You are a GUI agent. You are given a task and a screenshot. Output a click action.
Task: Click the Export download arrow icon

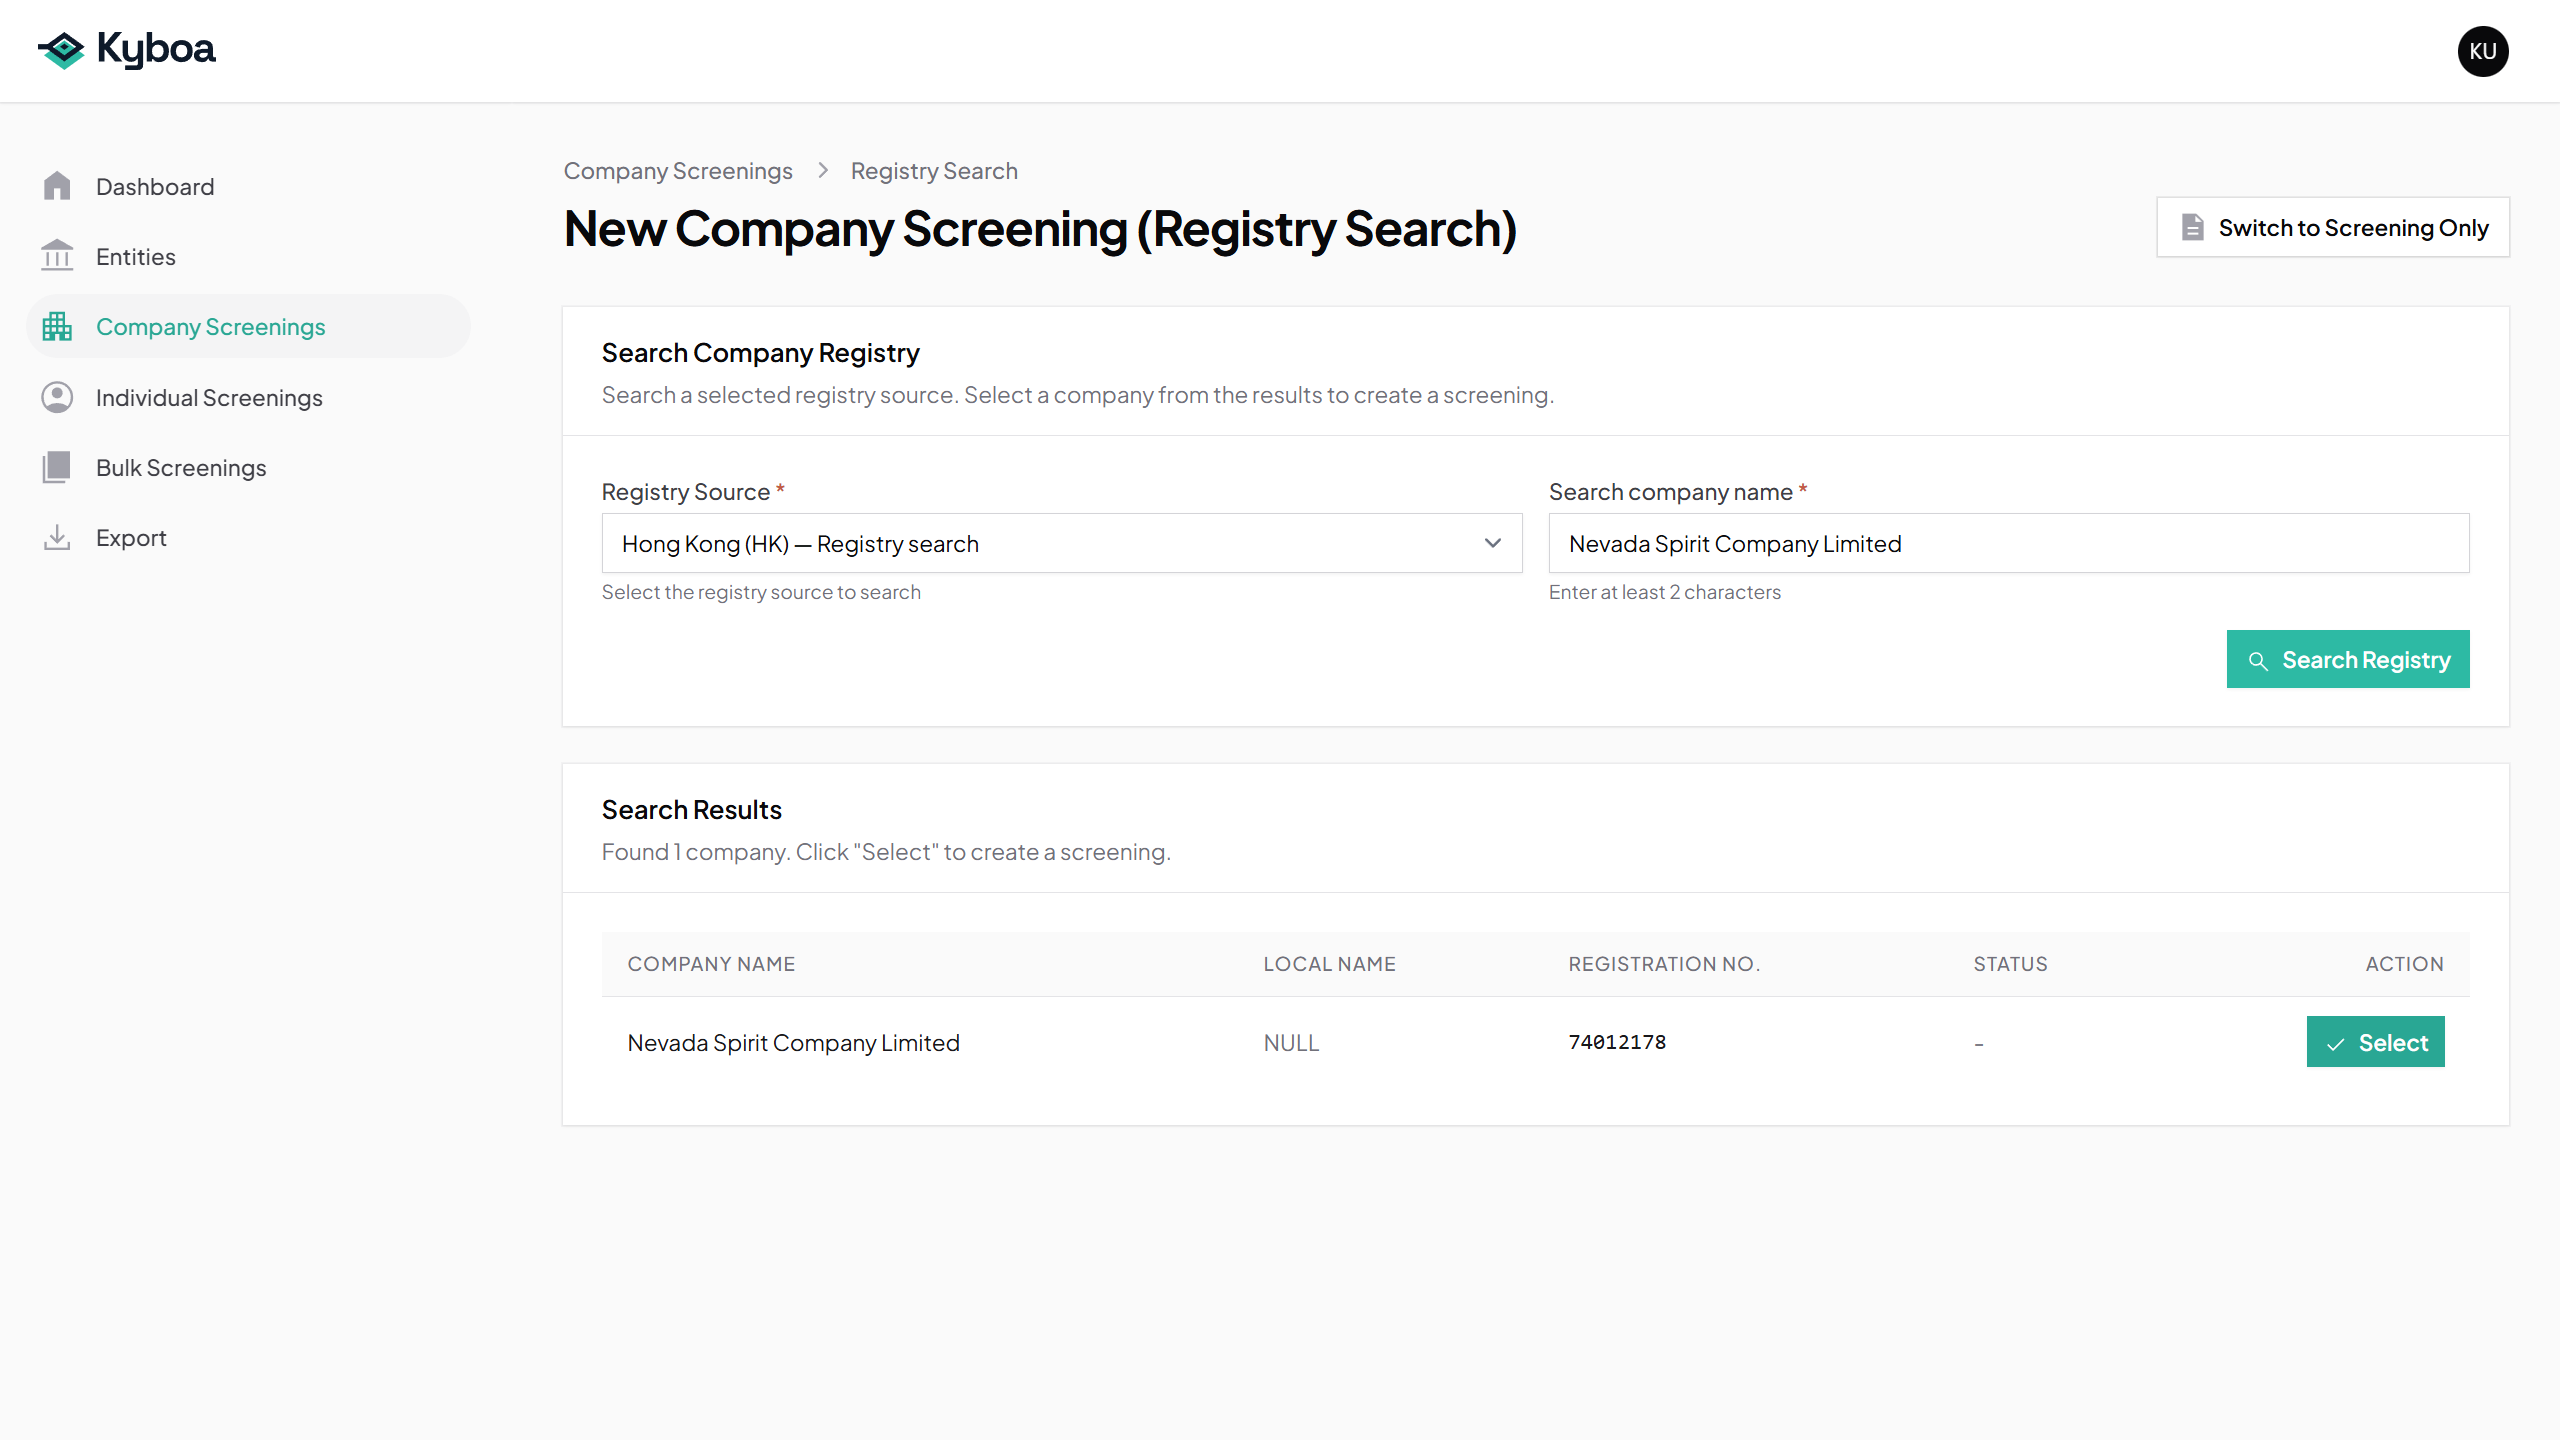[x=57, y=537]
